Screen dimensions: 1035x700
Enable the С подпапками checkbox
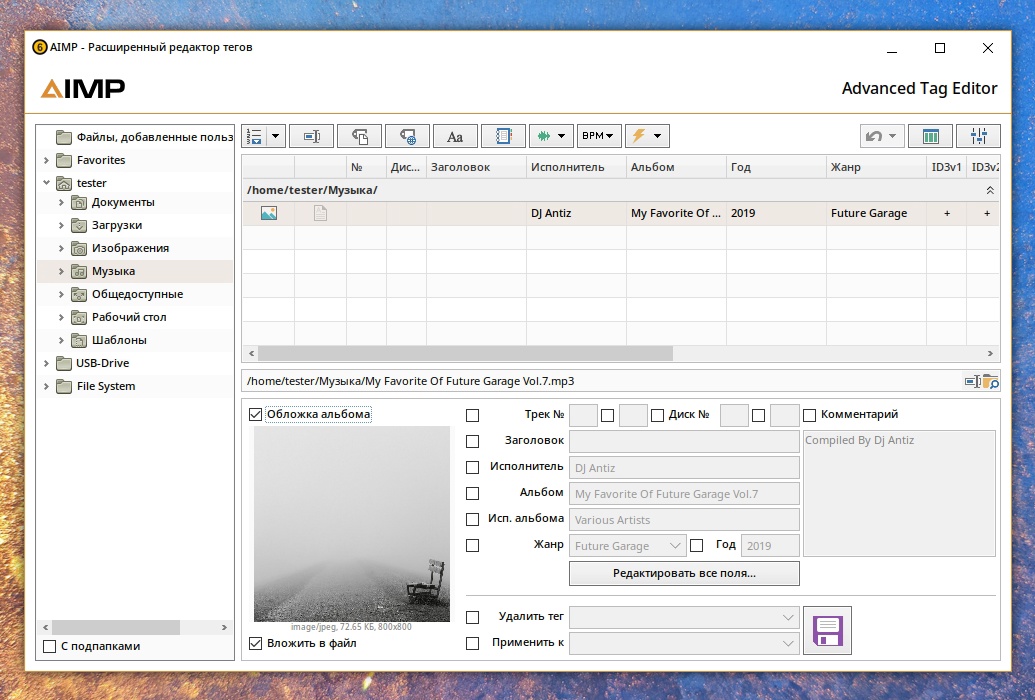point(50,646)
